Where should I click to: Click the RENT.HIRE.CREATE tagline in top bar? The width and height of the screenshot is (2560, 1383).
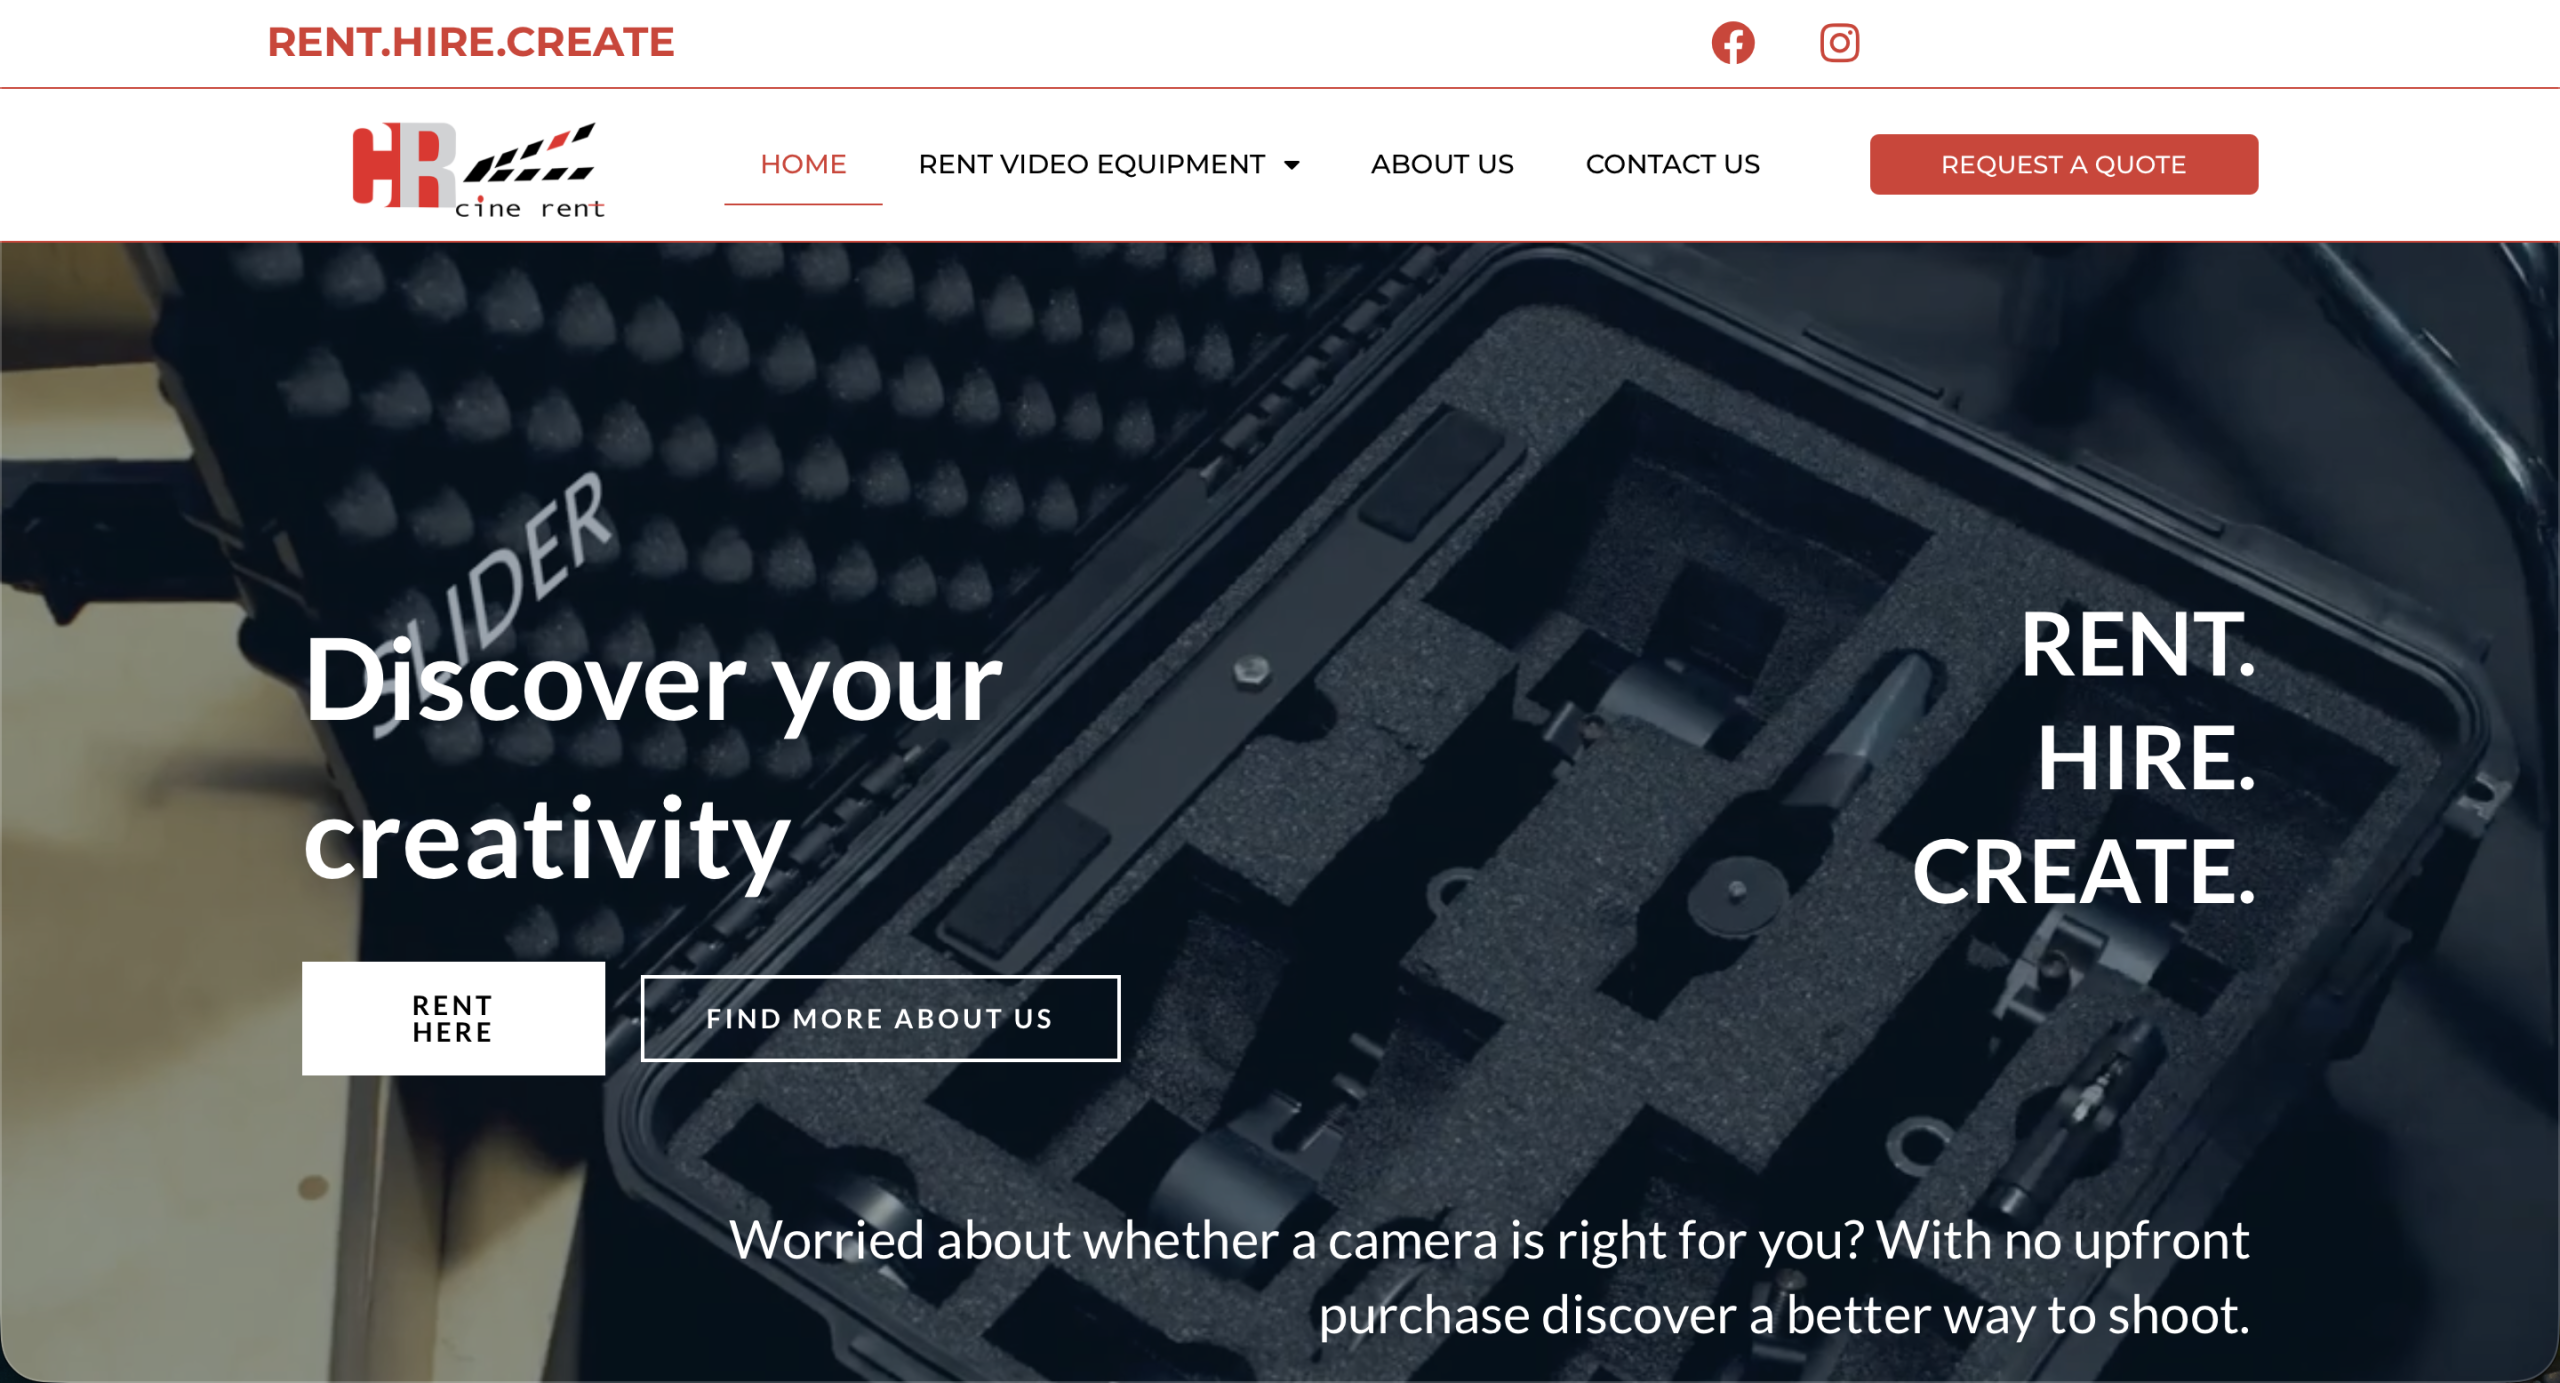pos(470,42)
